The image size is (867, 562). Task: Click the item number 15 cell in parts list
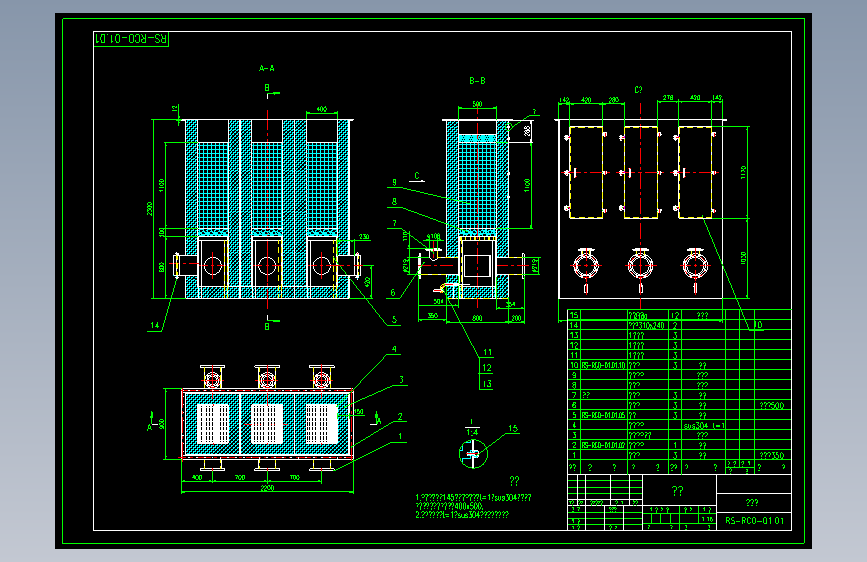pos(574,315)
